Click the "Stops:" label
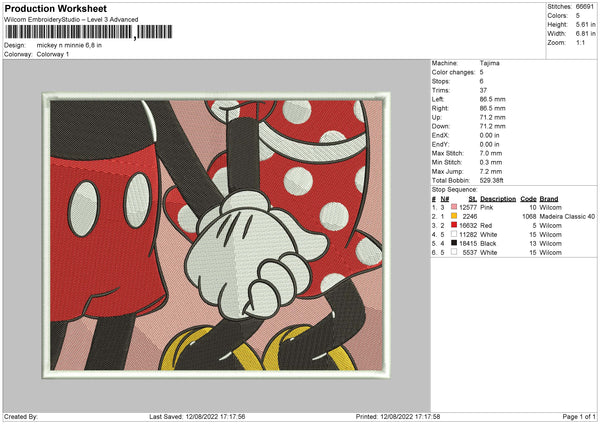 [441, 81]
